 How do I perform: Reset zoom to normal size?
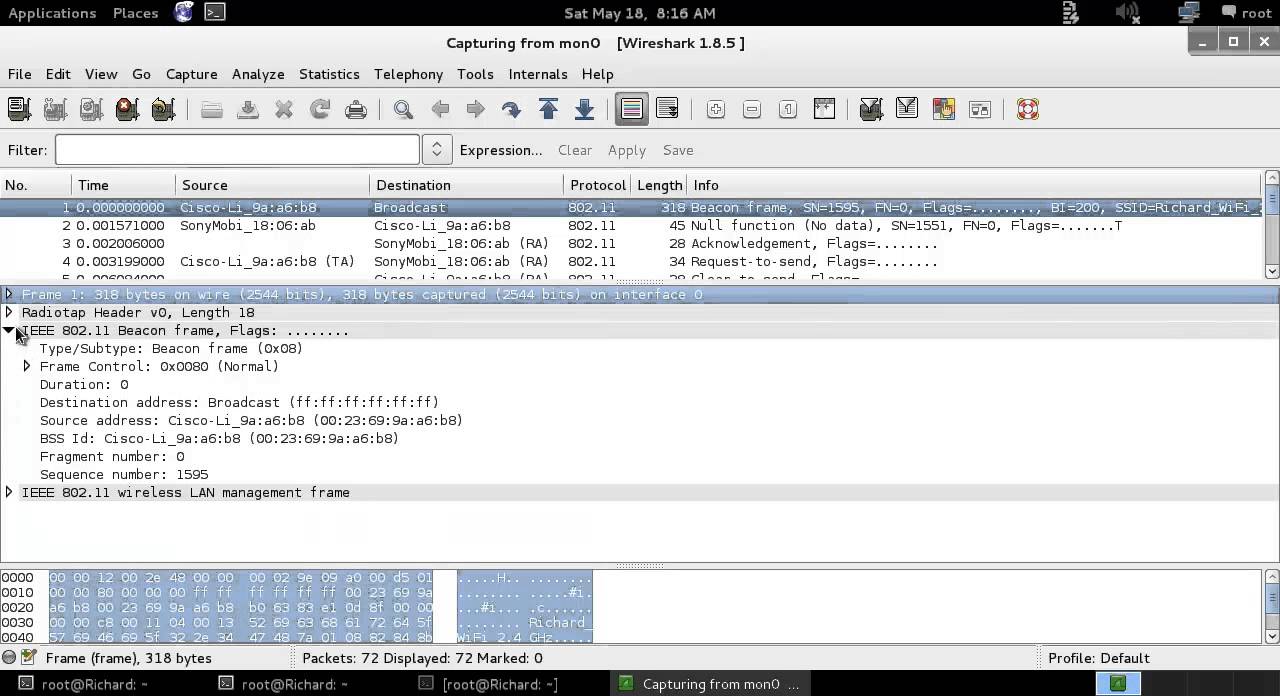point(788,109)
